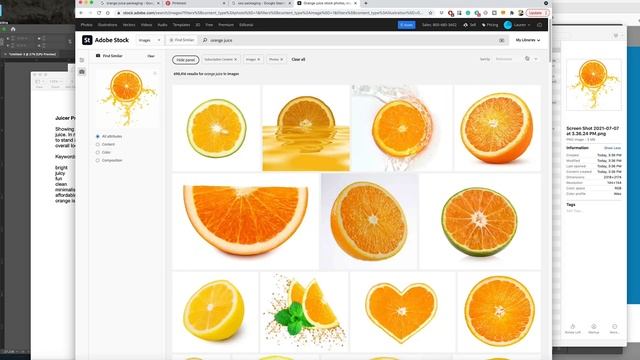
Task: Click the Chrome Update button
Action: pos(537,13)
